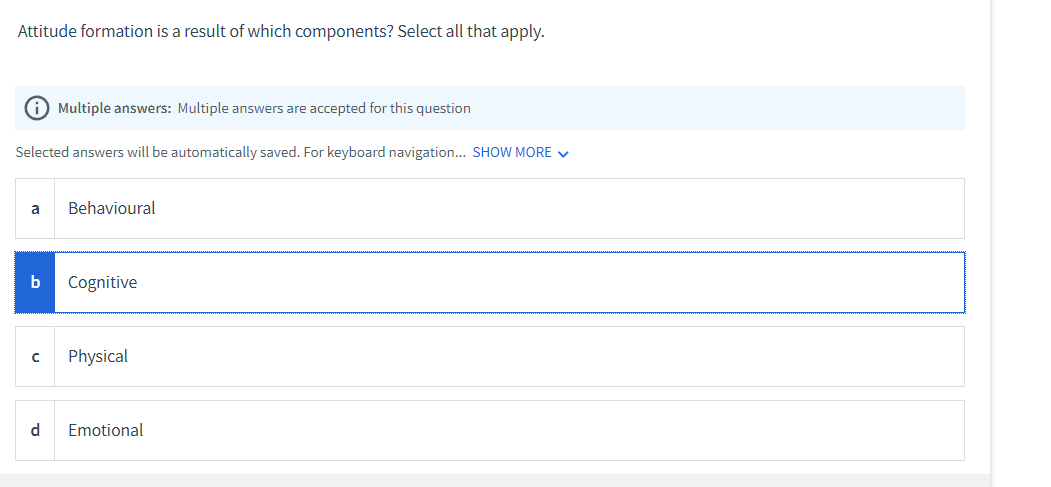Click empty space in the Physical row

pyautogui.click(x=600, y=357)
